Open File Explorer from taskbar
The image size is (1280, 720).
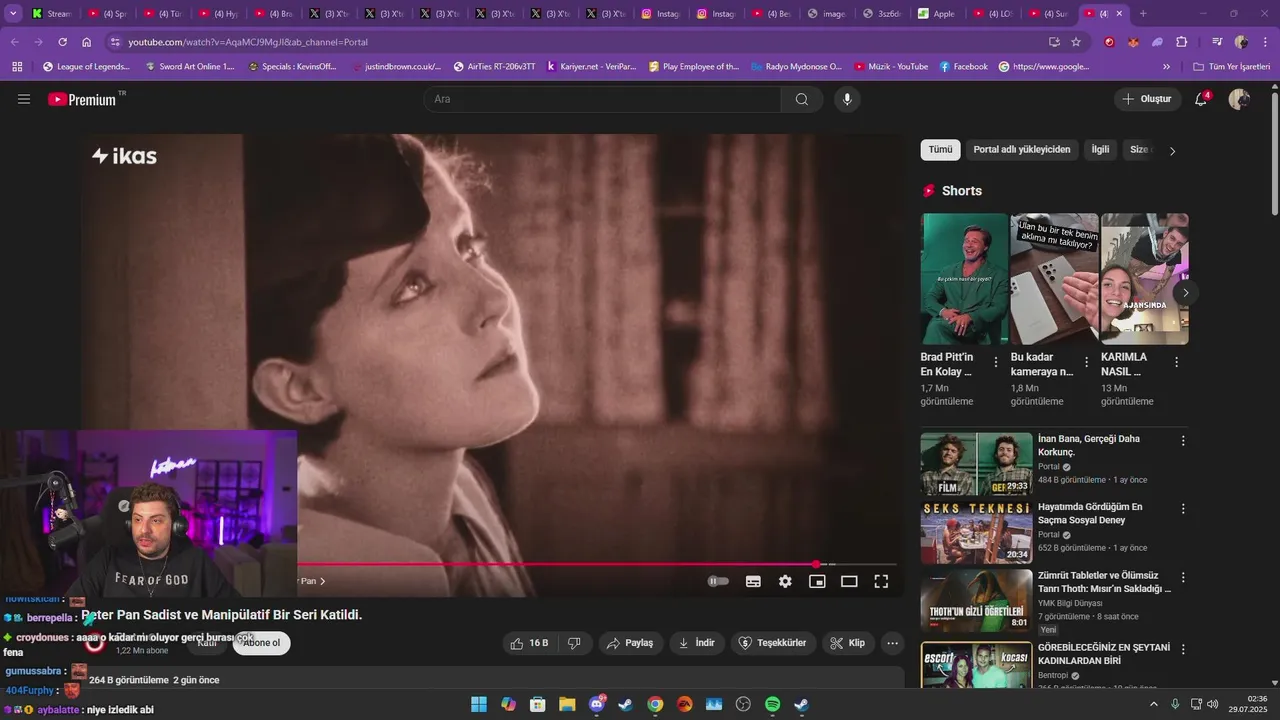coord(567,704)
